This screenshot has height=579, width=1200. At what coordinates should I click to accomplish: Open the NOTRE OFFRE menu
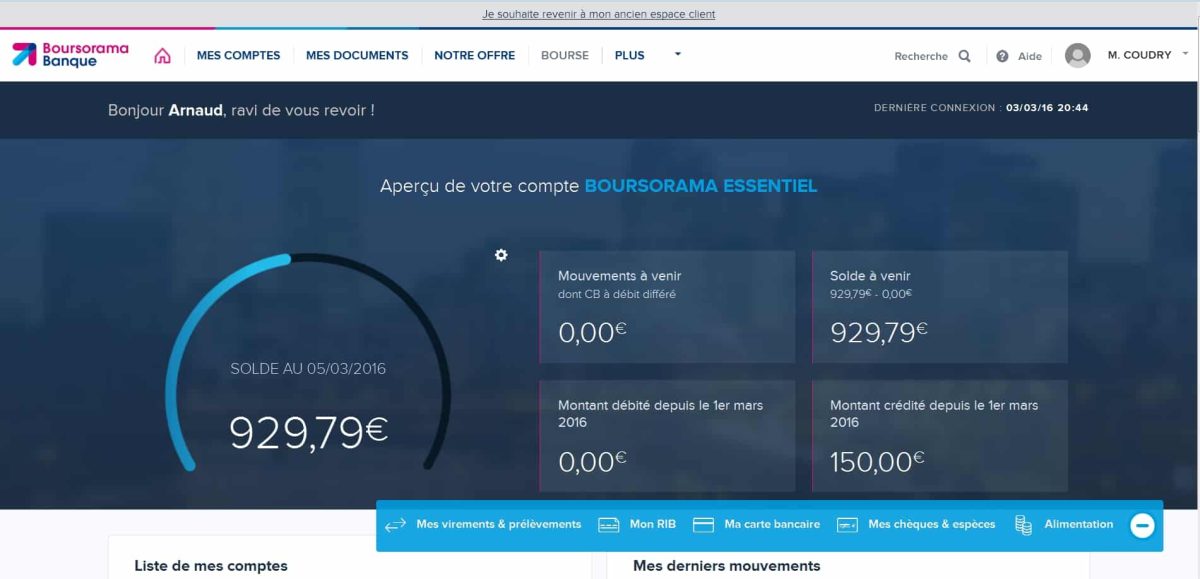(x=475, y=56)
